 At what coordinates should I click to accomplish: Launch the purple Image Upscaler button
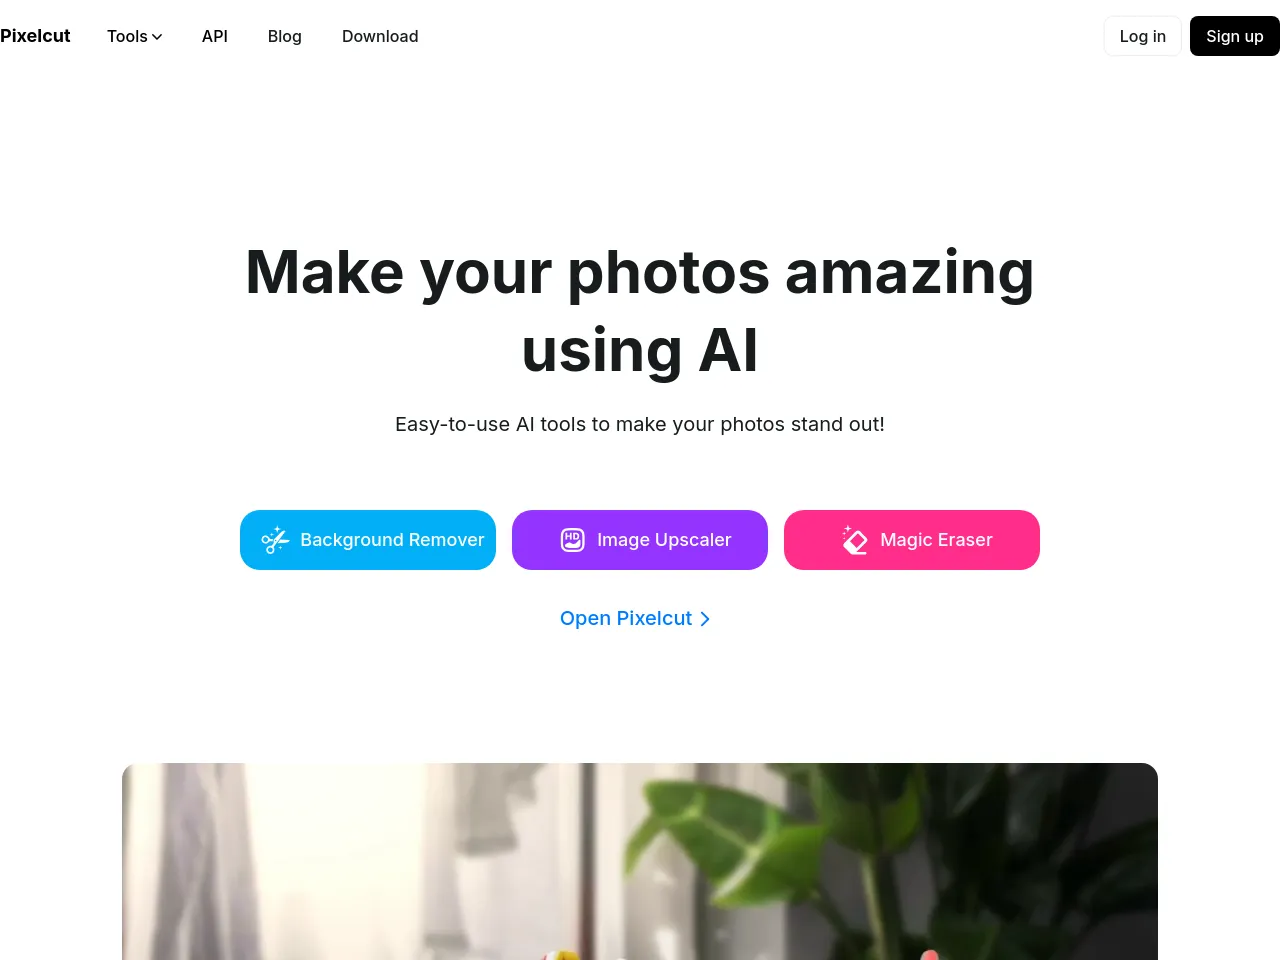(640, 540)
